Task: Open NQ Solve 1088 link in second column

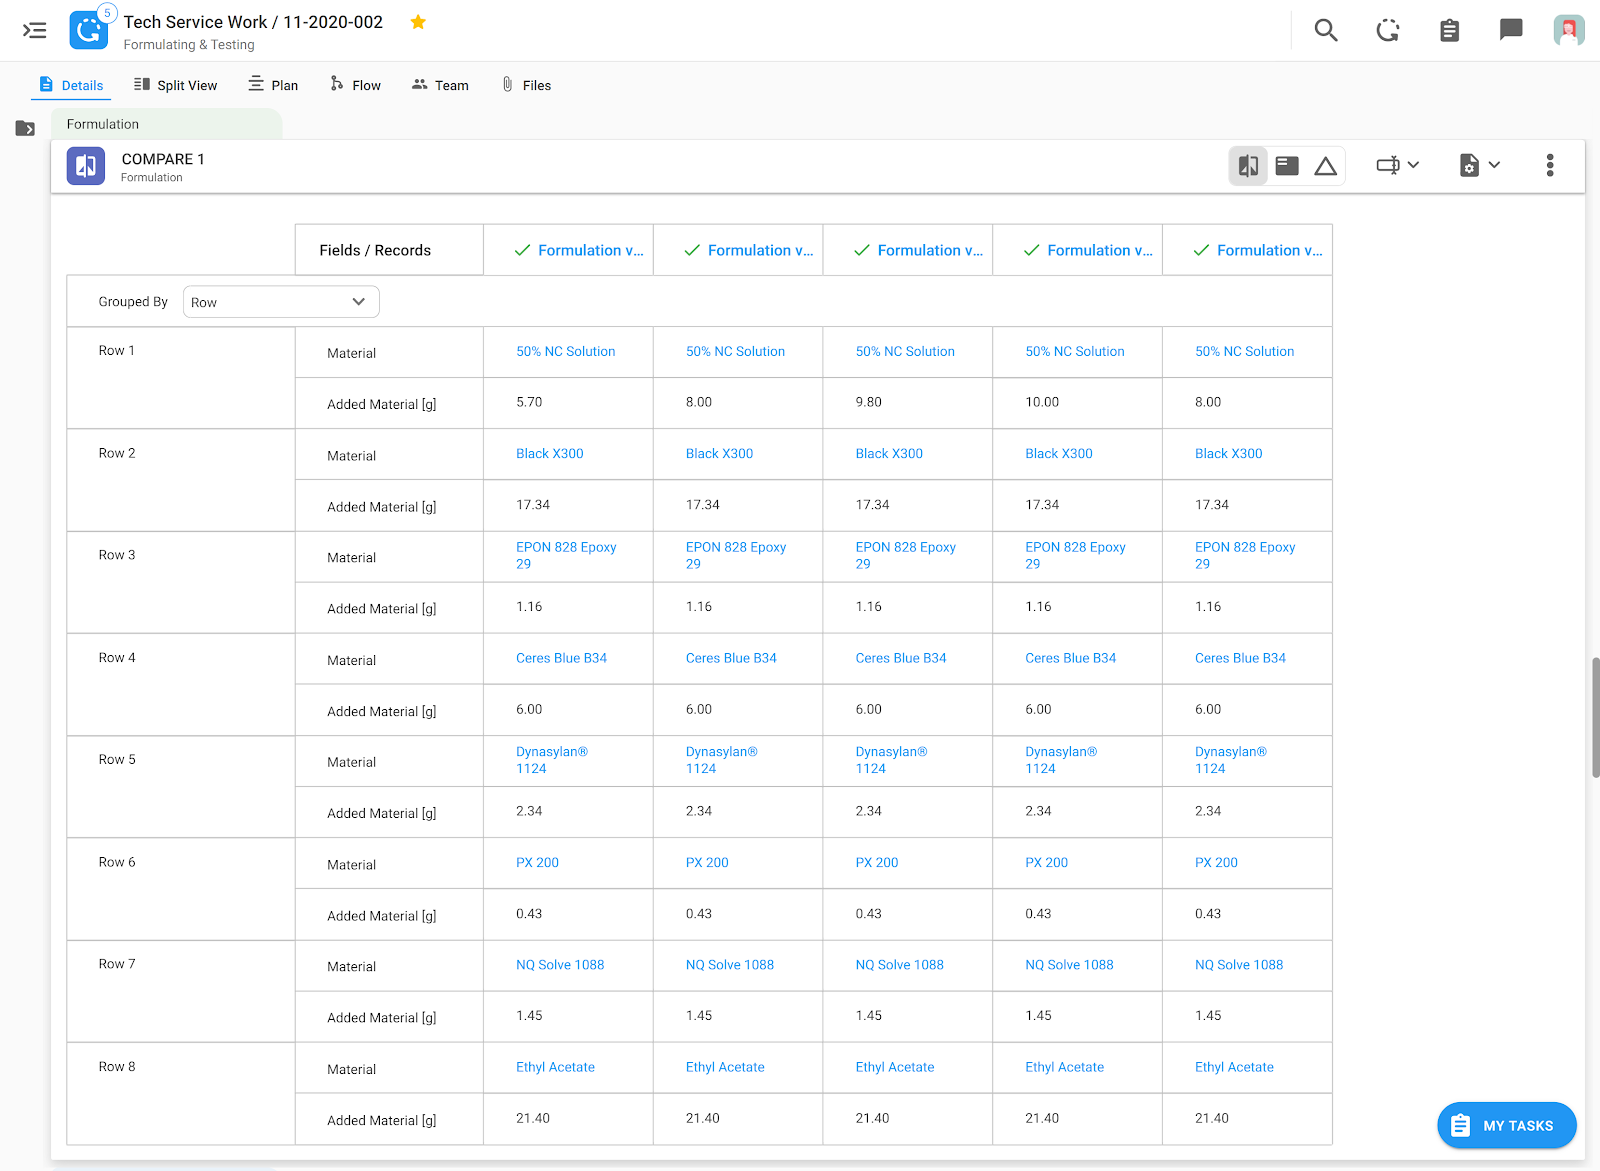Action: tap(730, 965)
